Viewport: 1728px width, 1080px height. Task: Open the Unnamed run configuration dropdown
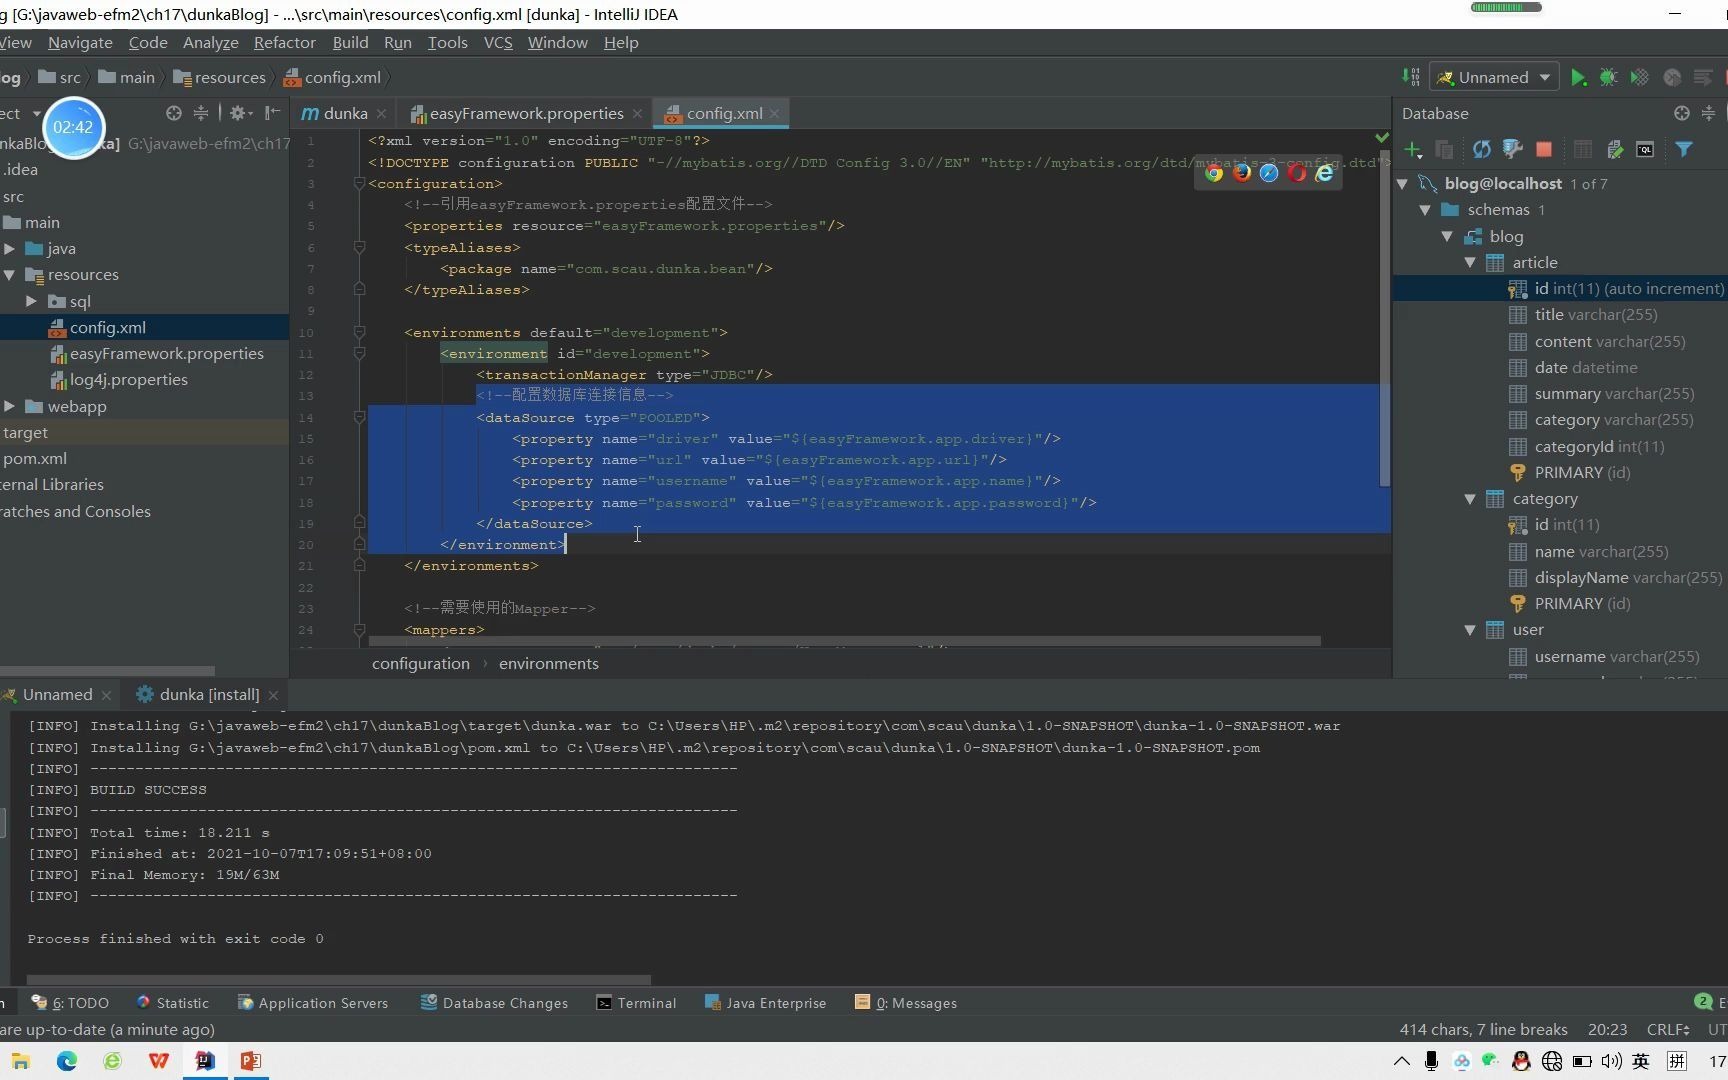(1494, 78)
